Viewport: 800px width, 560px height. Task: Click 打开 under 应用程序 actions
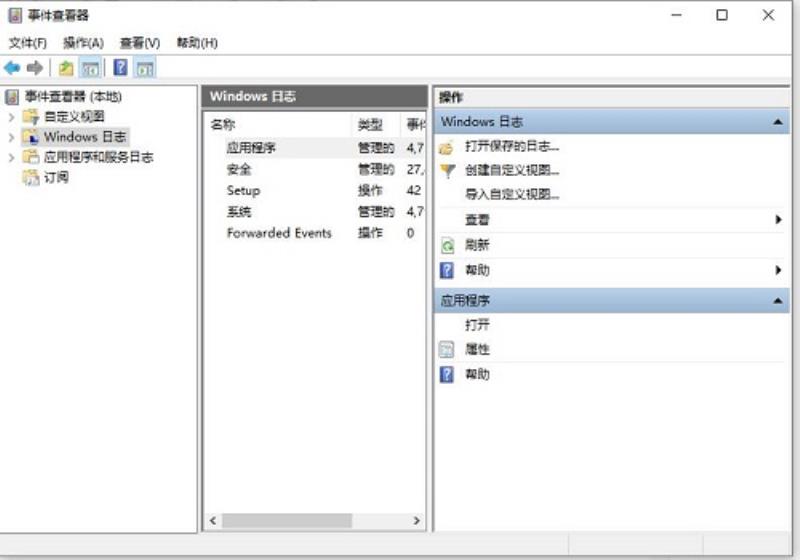click(477, 324)
